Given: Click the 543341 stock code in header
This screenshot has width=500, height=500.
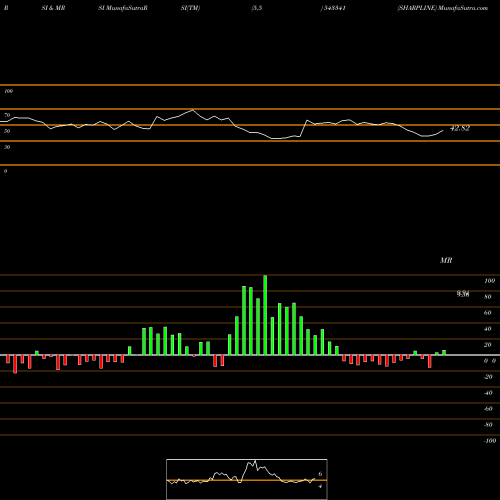Looking at the screenshot, I should tap(334, 8).
